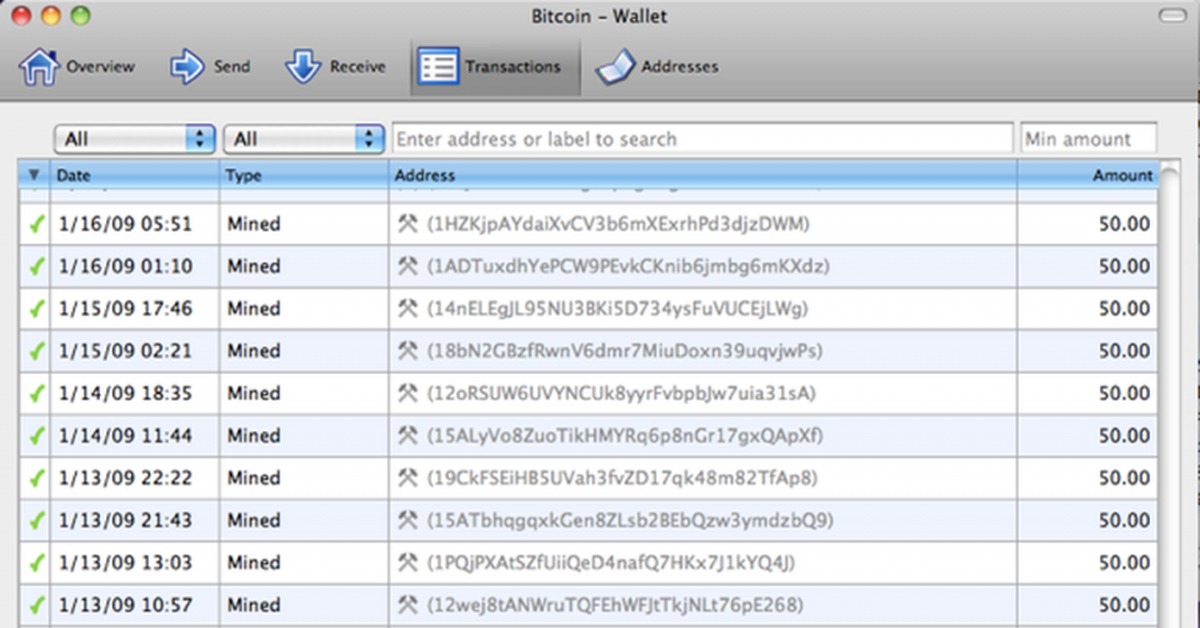Select date cell 1/14/09 18:35

[125, 393]
